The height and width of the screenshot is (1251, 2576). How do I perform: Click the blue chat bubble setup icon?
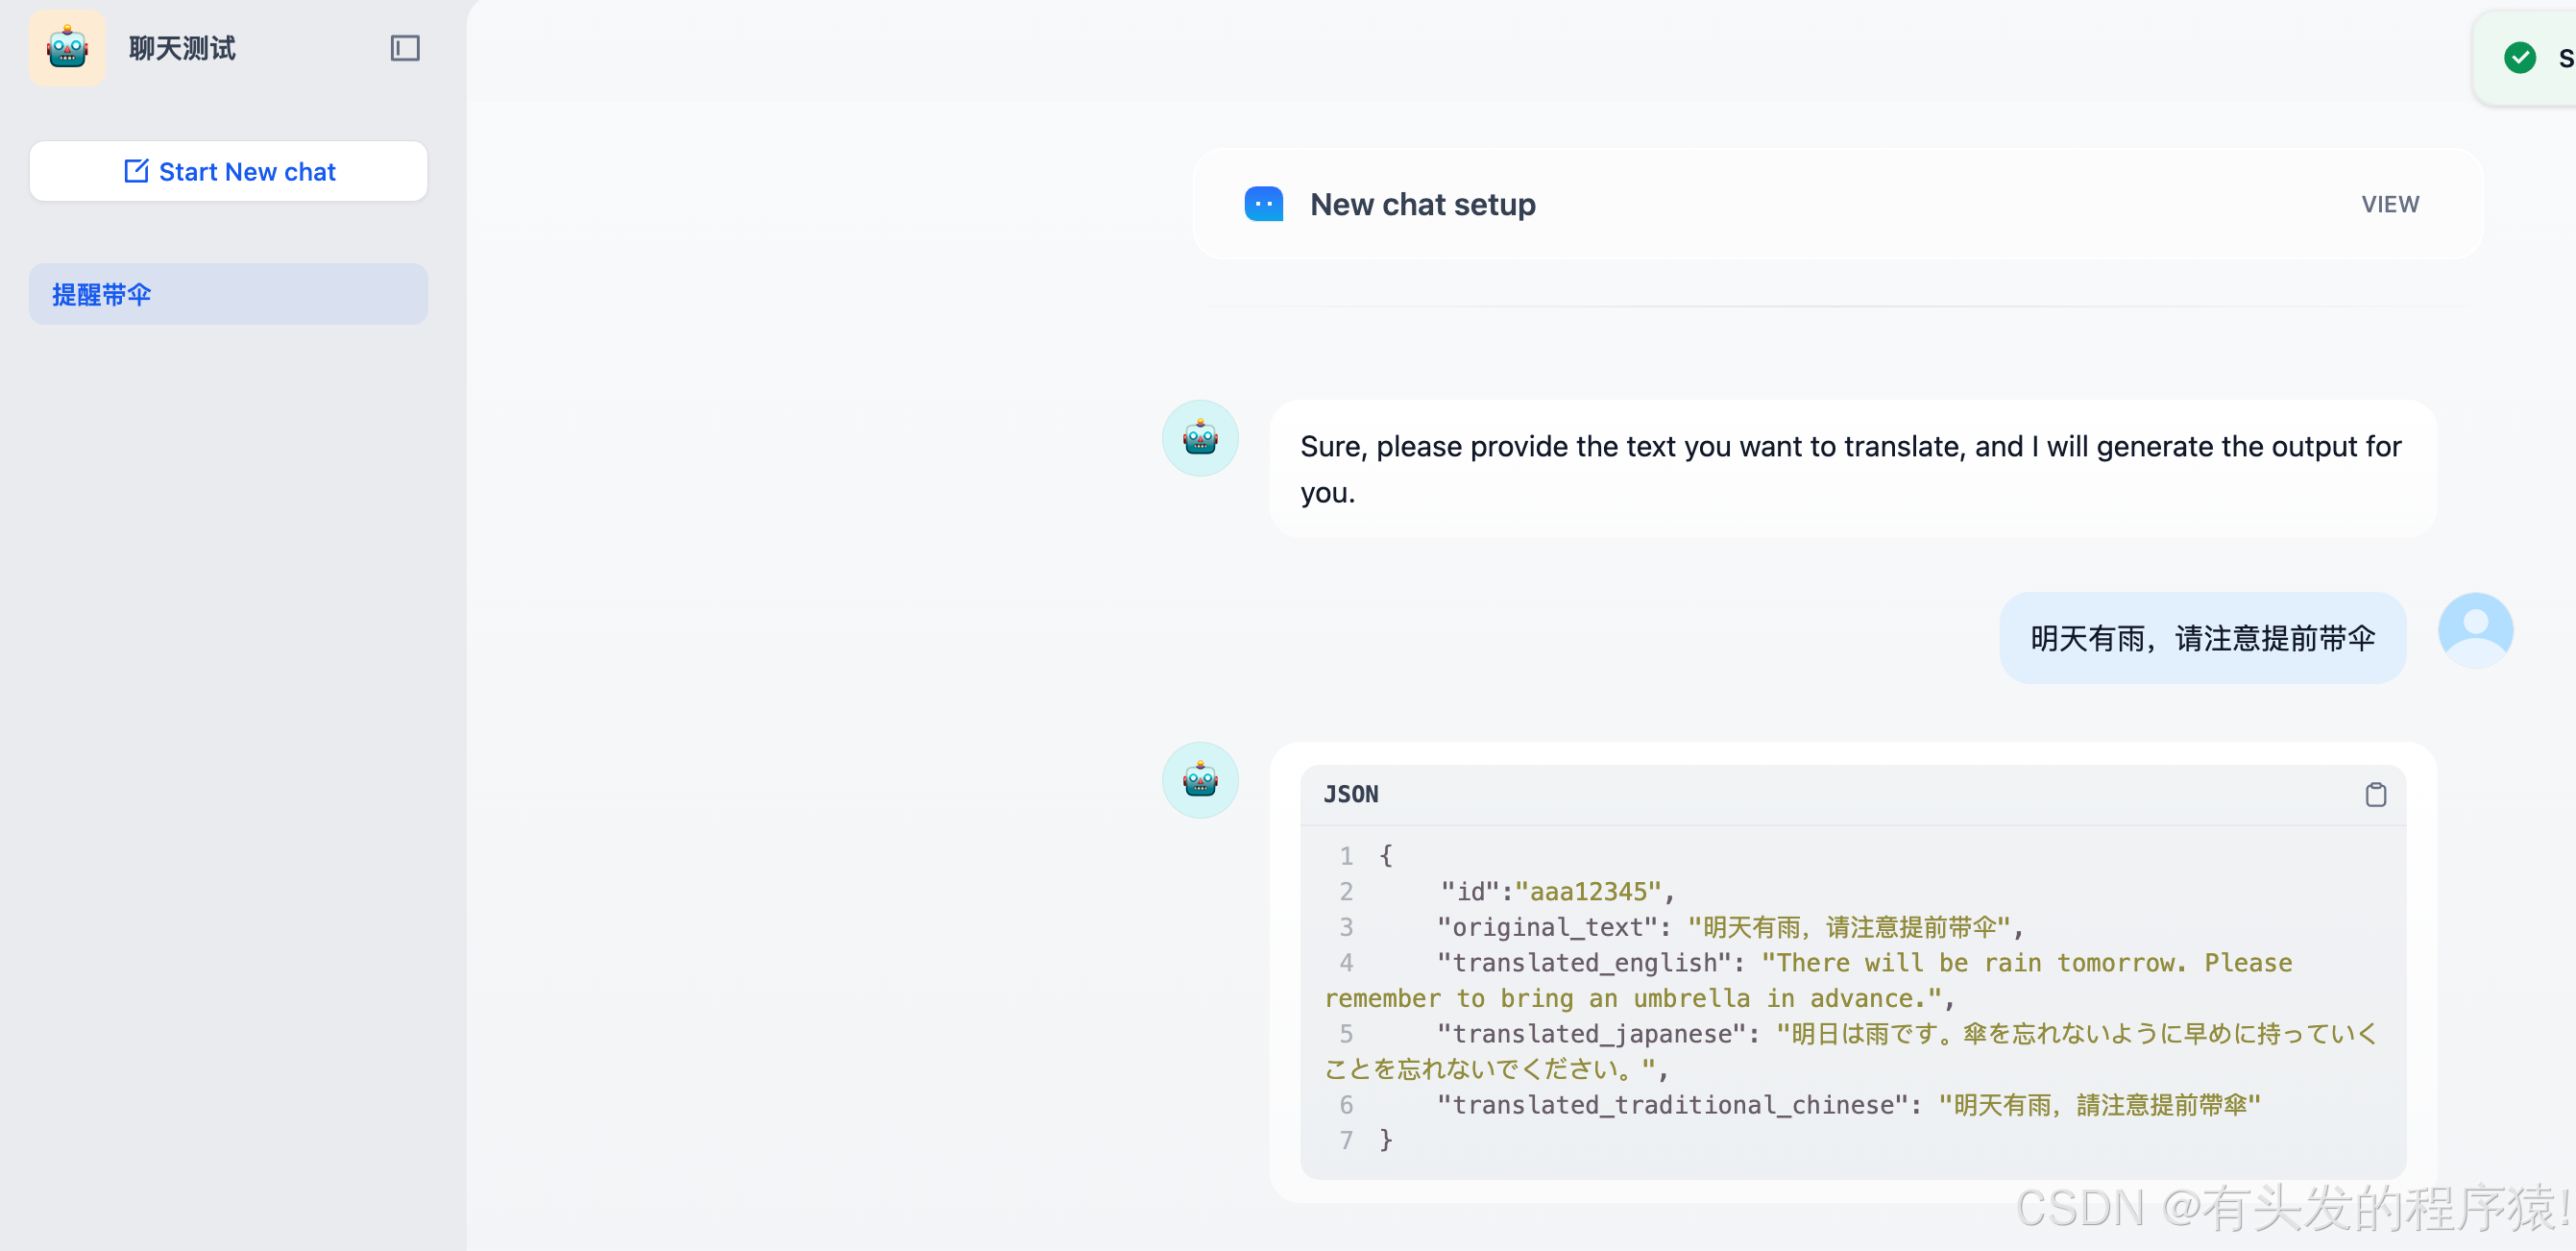[x=1263, y=204]
